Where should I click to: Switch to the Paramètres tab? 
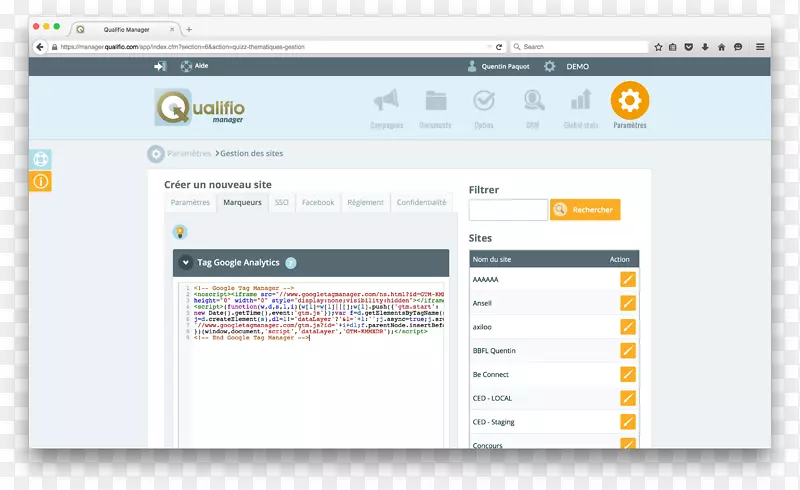coord(190,203)
